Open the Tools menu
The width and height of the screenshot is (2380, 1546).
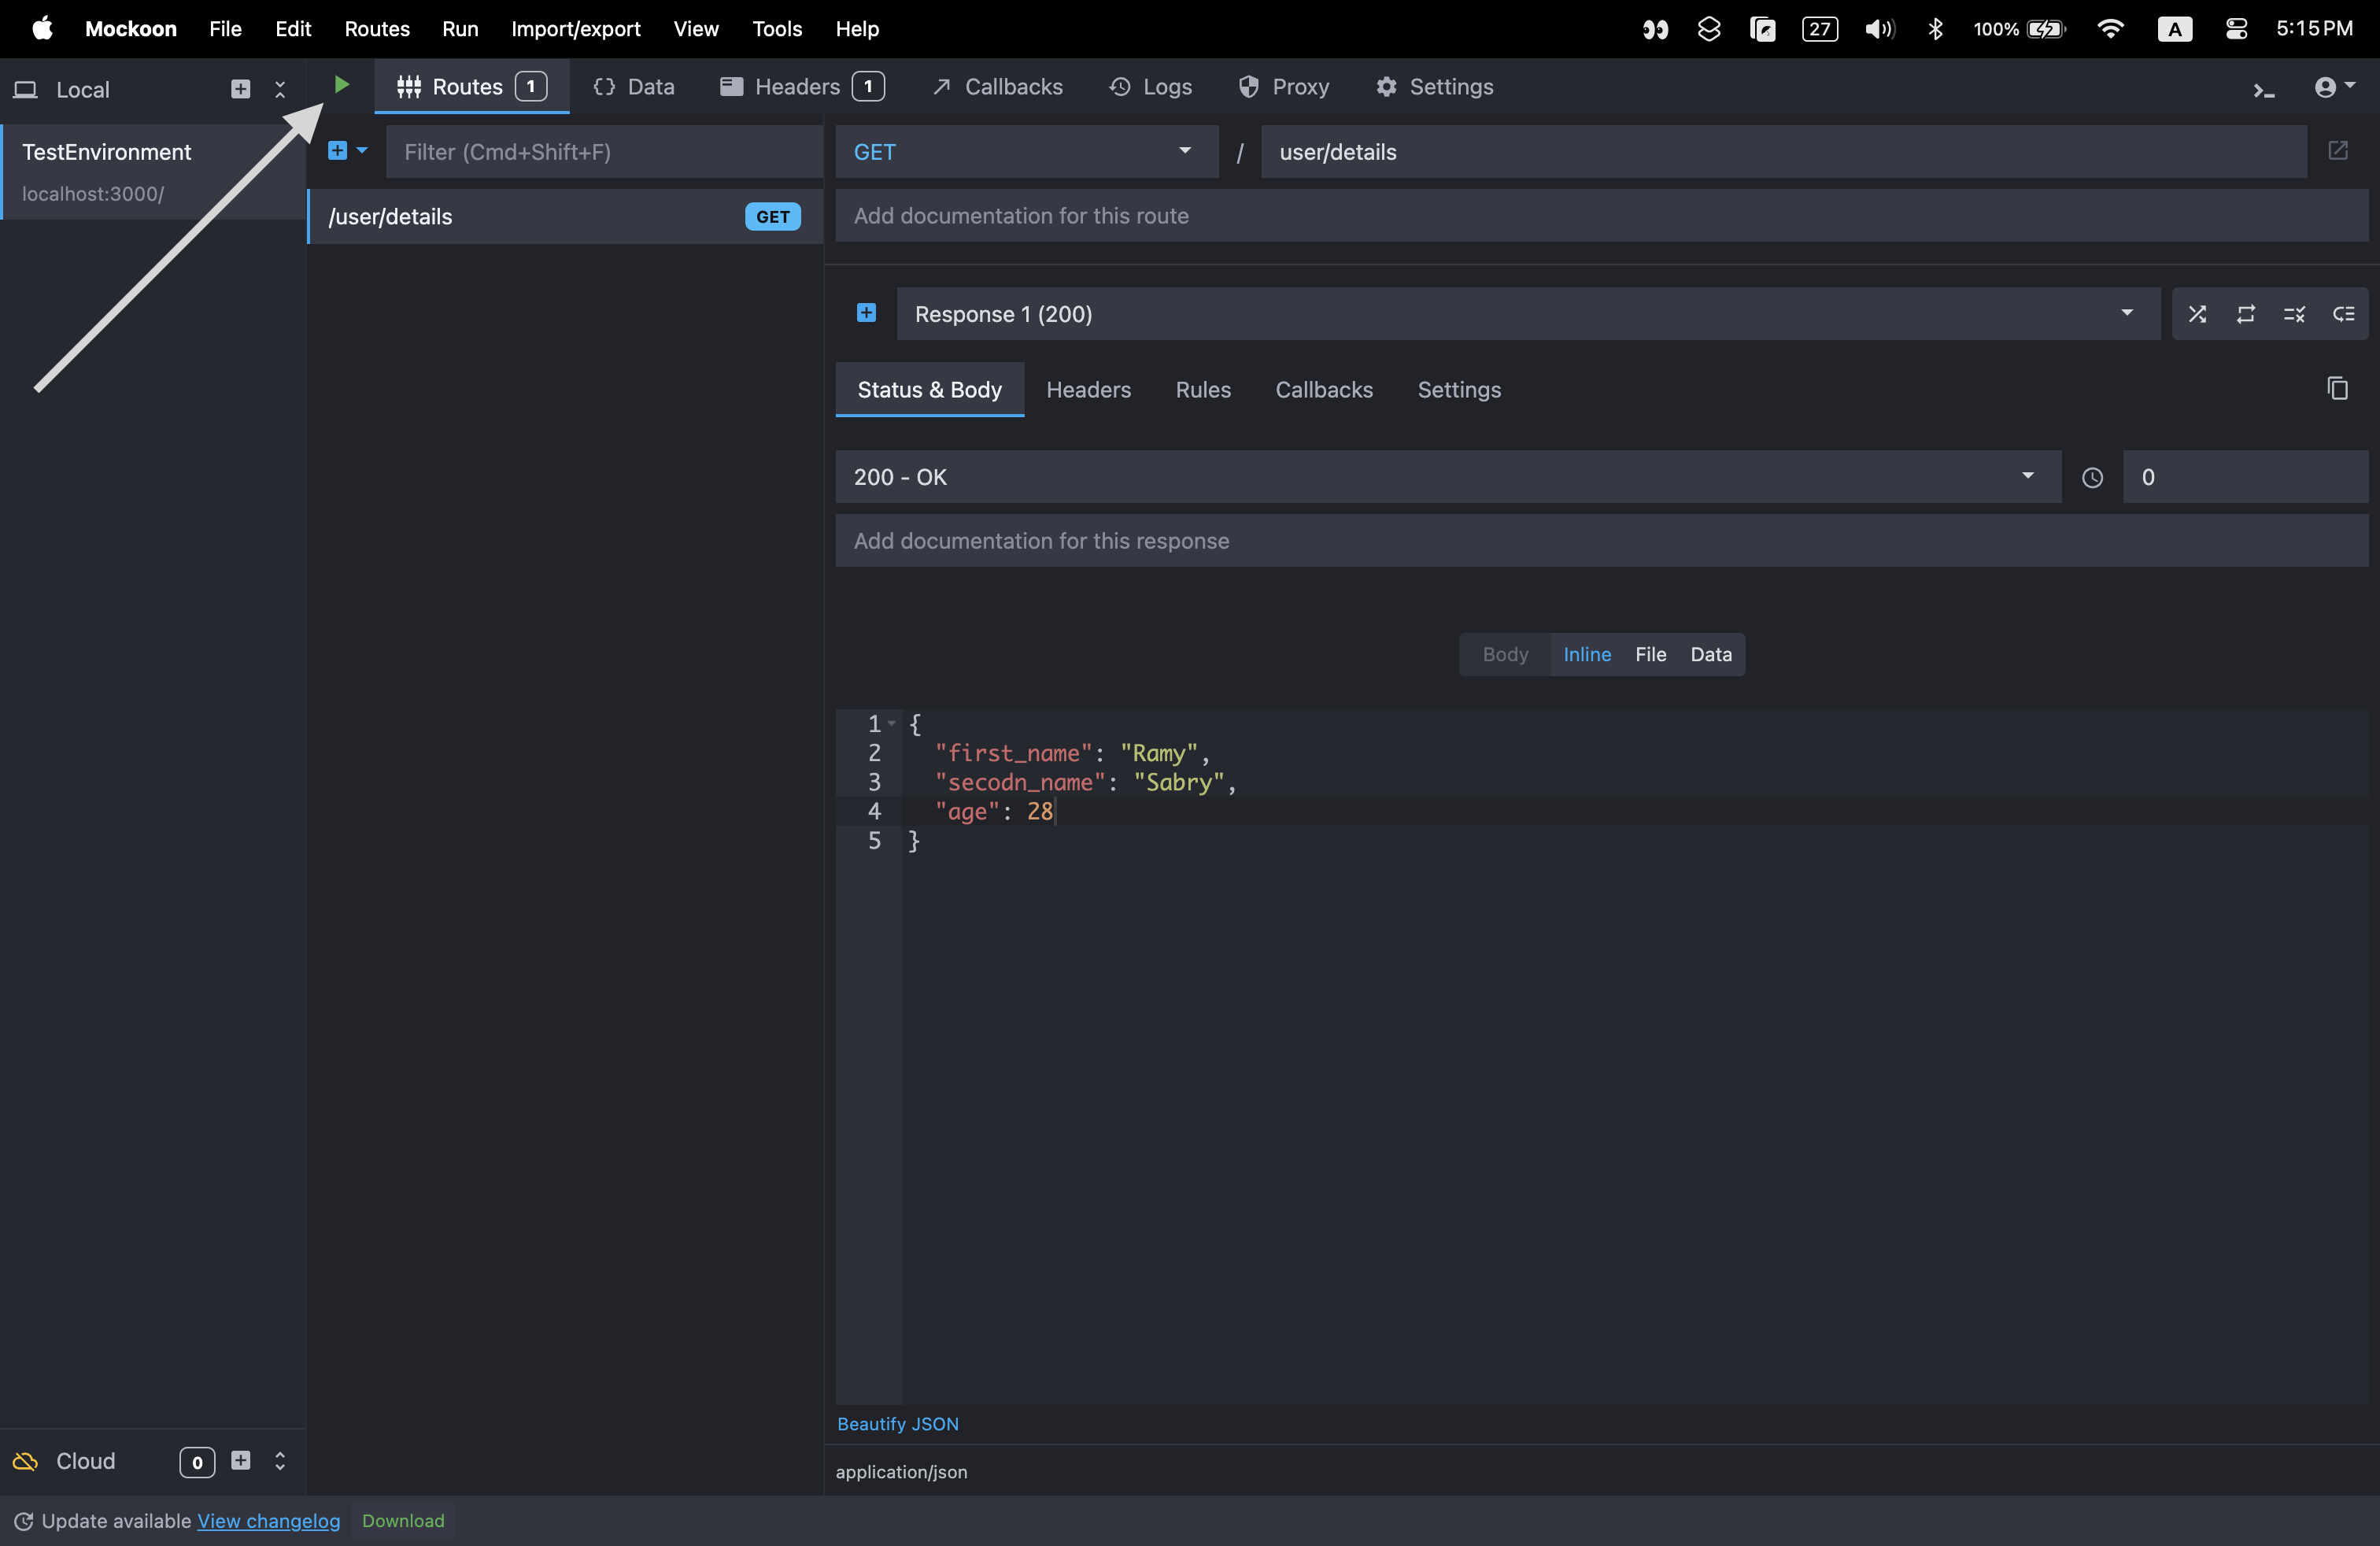777,29
